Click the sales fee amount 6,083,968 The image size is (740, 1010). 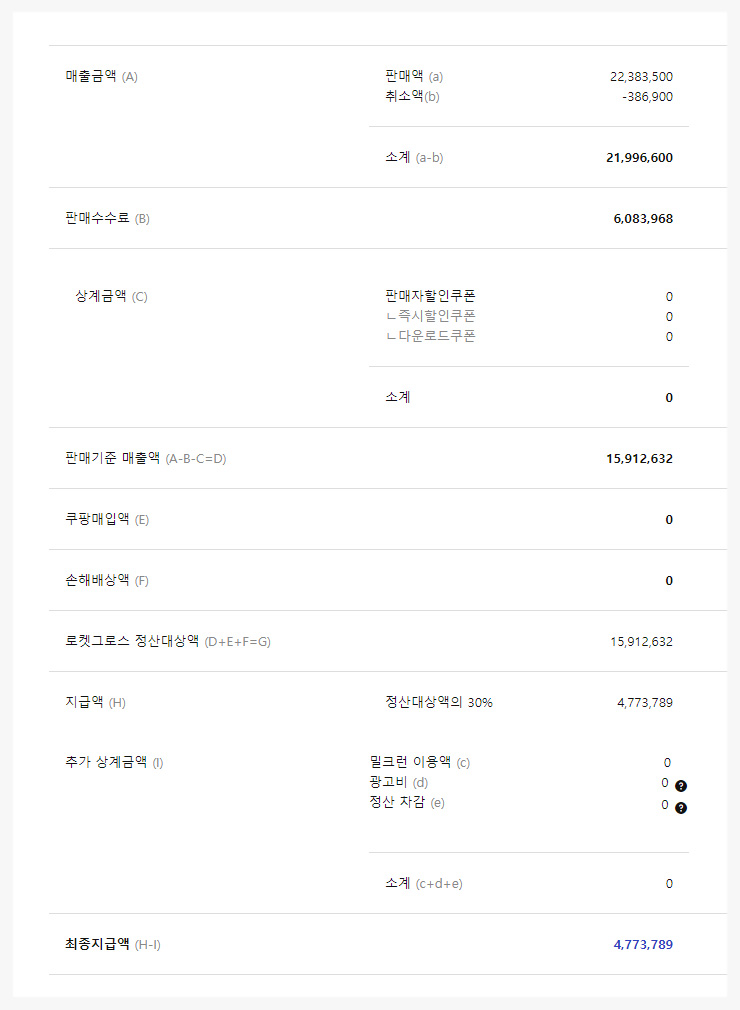(643, 218)
